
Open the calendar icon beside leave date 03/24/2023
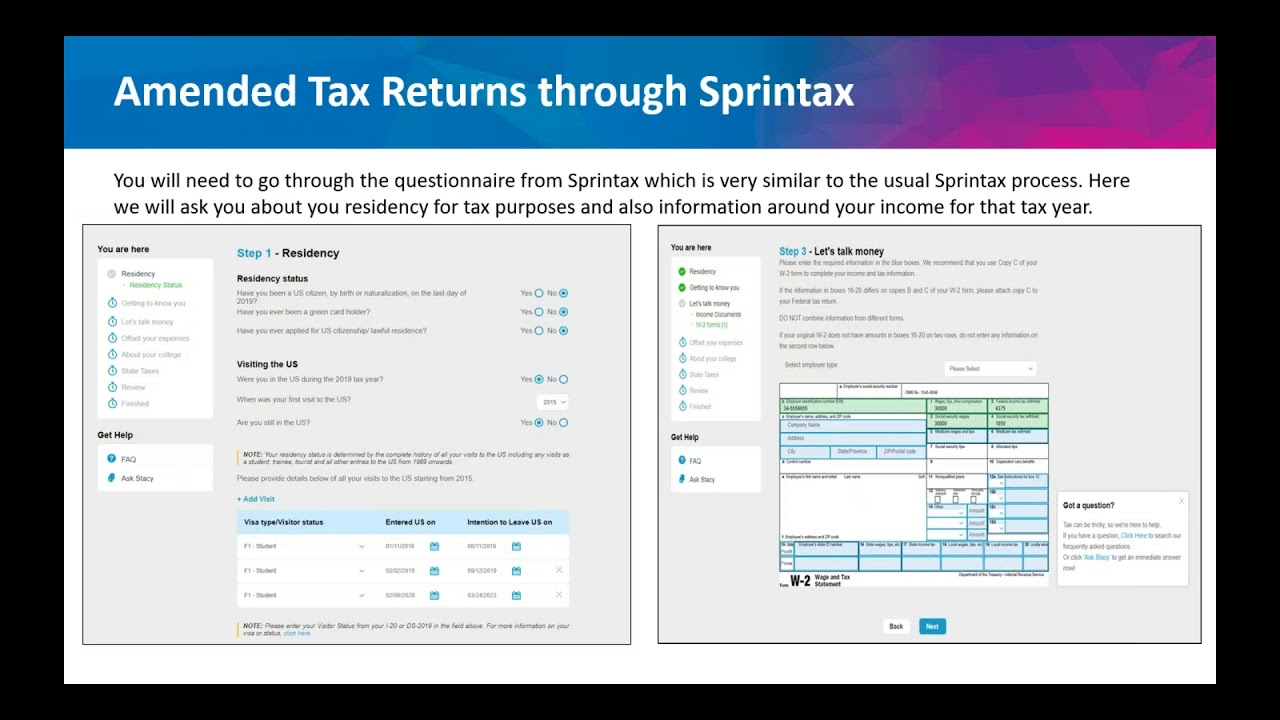(x=516, y=595)
